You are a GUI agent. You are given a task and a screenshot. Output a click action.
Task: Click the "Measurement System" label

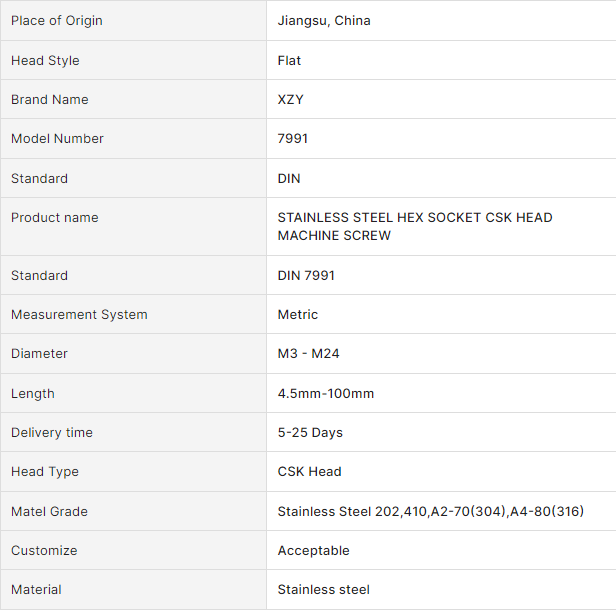[79, 314]
